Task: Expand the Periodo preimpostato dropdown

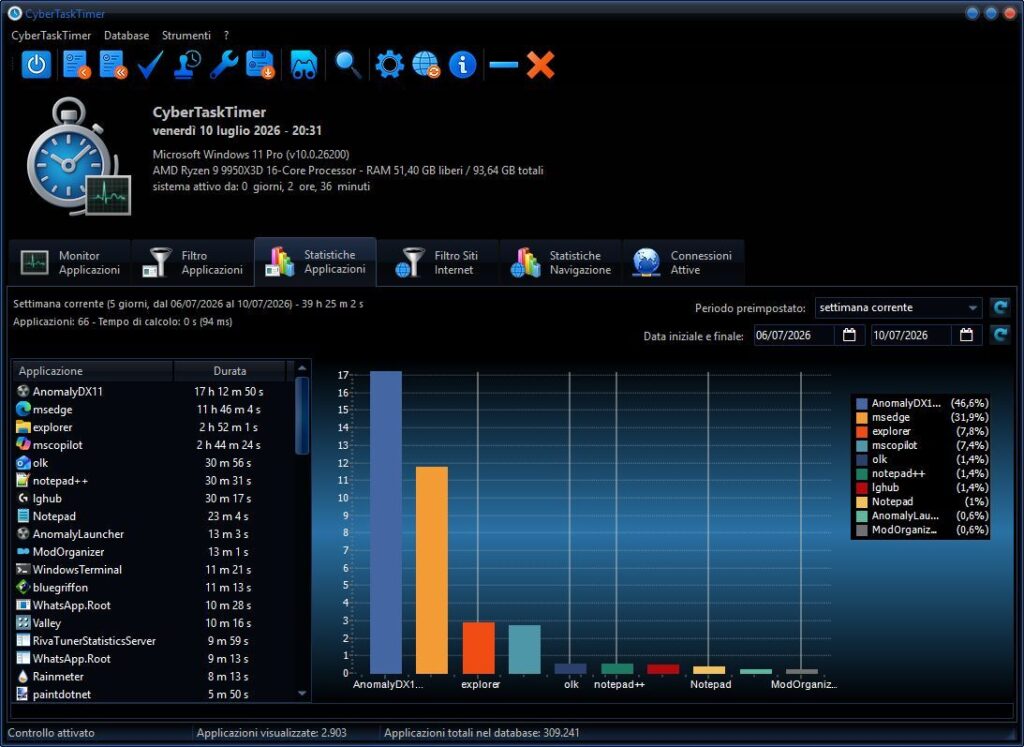Action: point(899,308)
